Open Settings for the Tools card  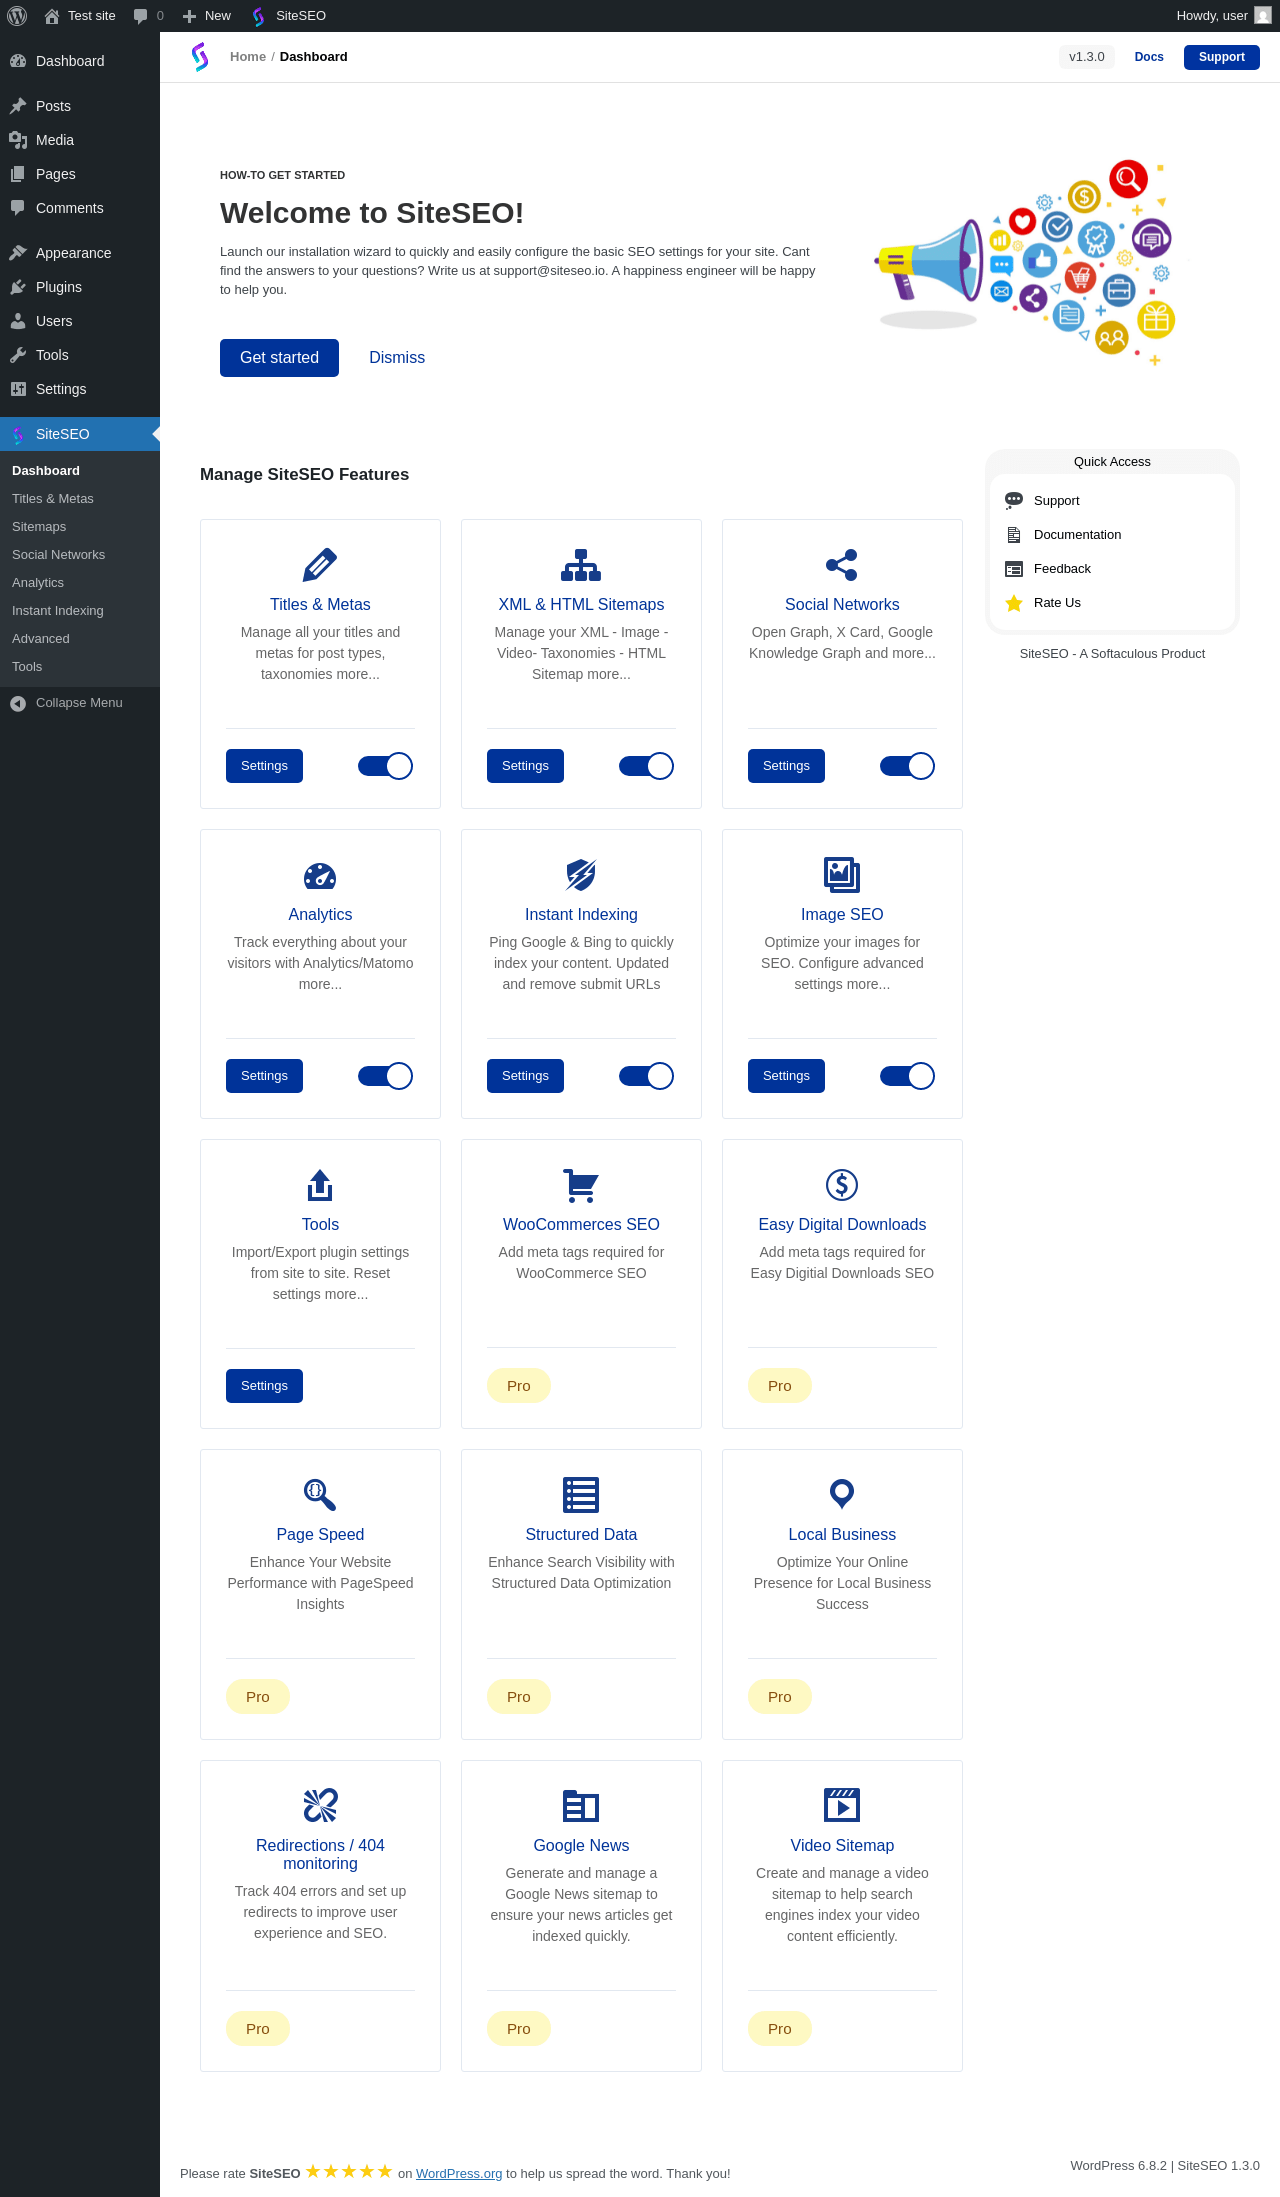point(264,1386)
